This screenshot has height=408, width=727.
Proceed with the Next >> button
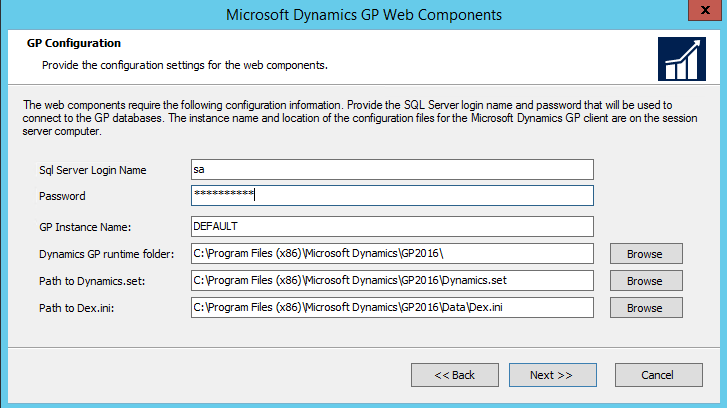pyautogui.click(x=552, y=375)
